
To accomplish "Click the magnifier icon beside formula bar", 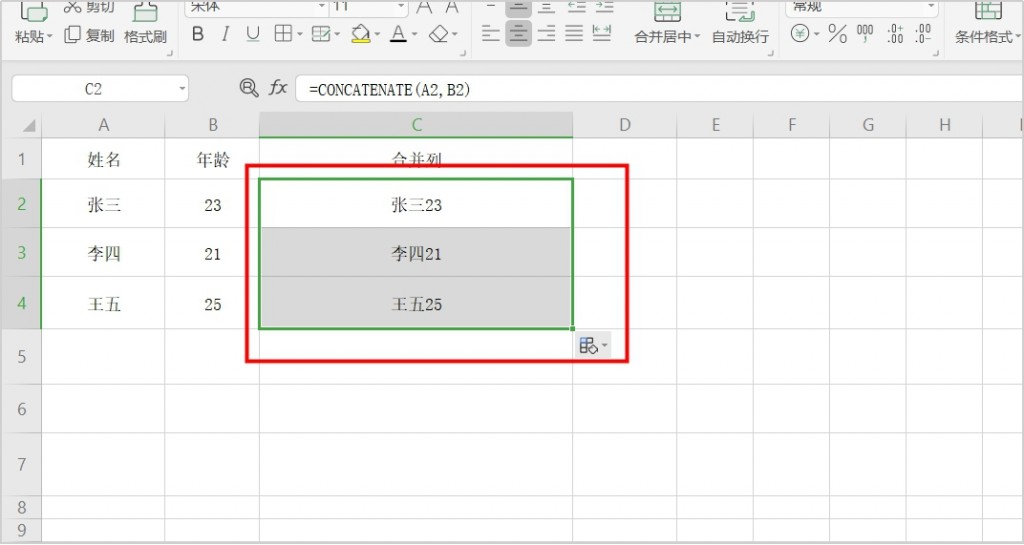I will click(x=249, y=88).
